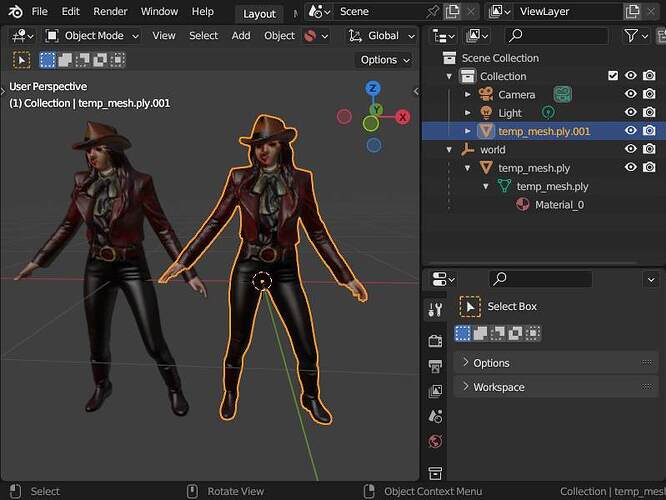Viewport: 666px width, 500px height.
Task: Open the Outliner editor type dropdown
Action: coord(443,36)
